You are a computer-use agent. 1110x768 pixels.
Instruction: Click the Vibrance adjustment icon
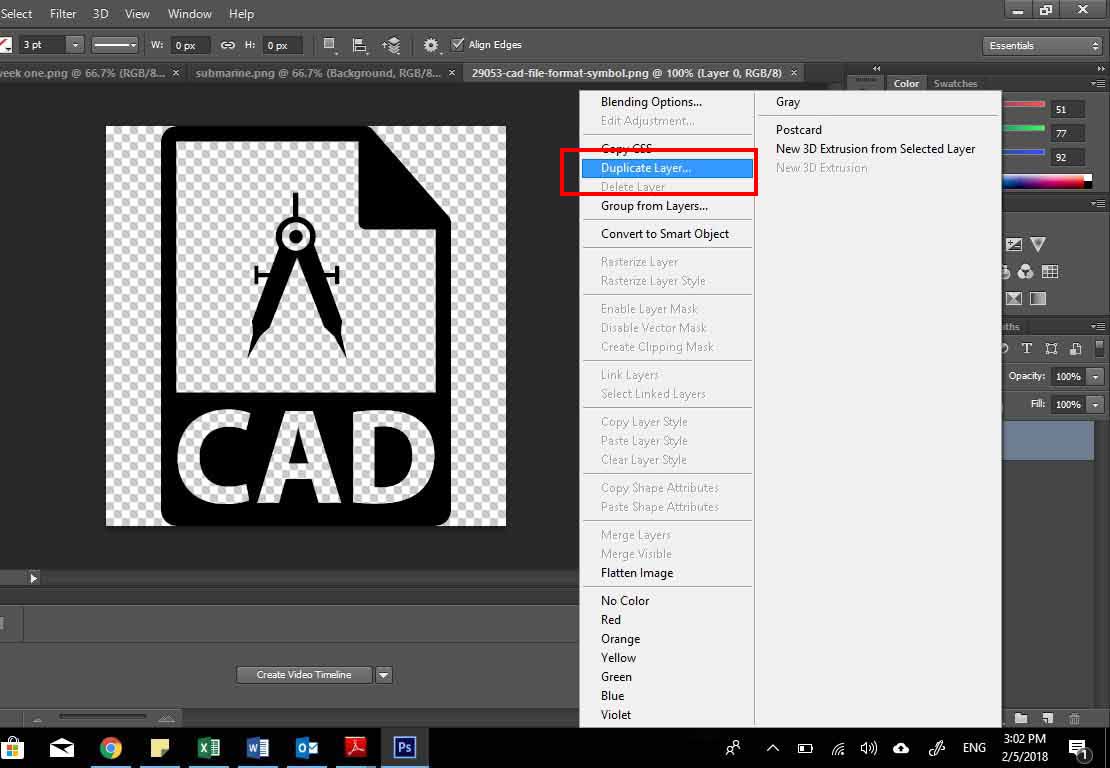pyautogui.click(x=1038, y=245)
